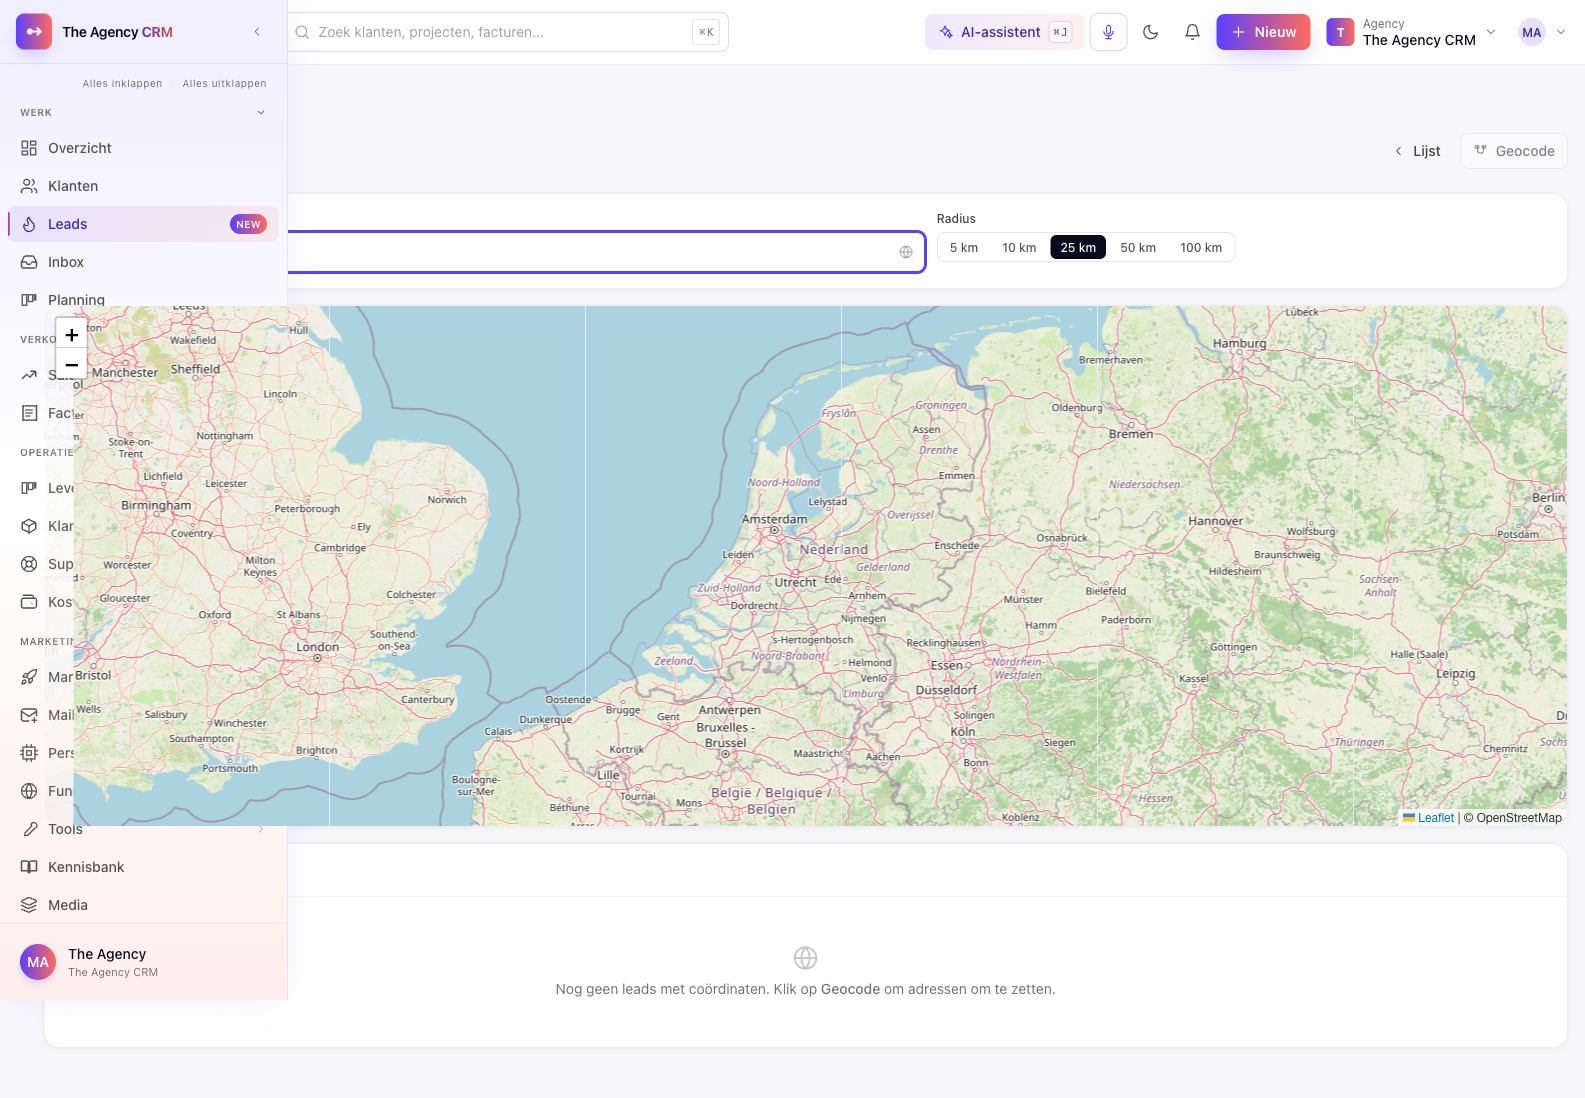Image resolution: width=1585 pixels, height=1098 pixels.
Task: Click the globe icon in location input
Action: [906, 252]
